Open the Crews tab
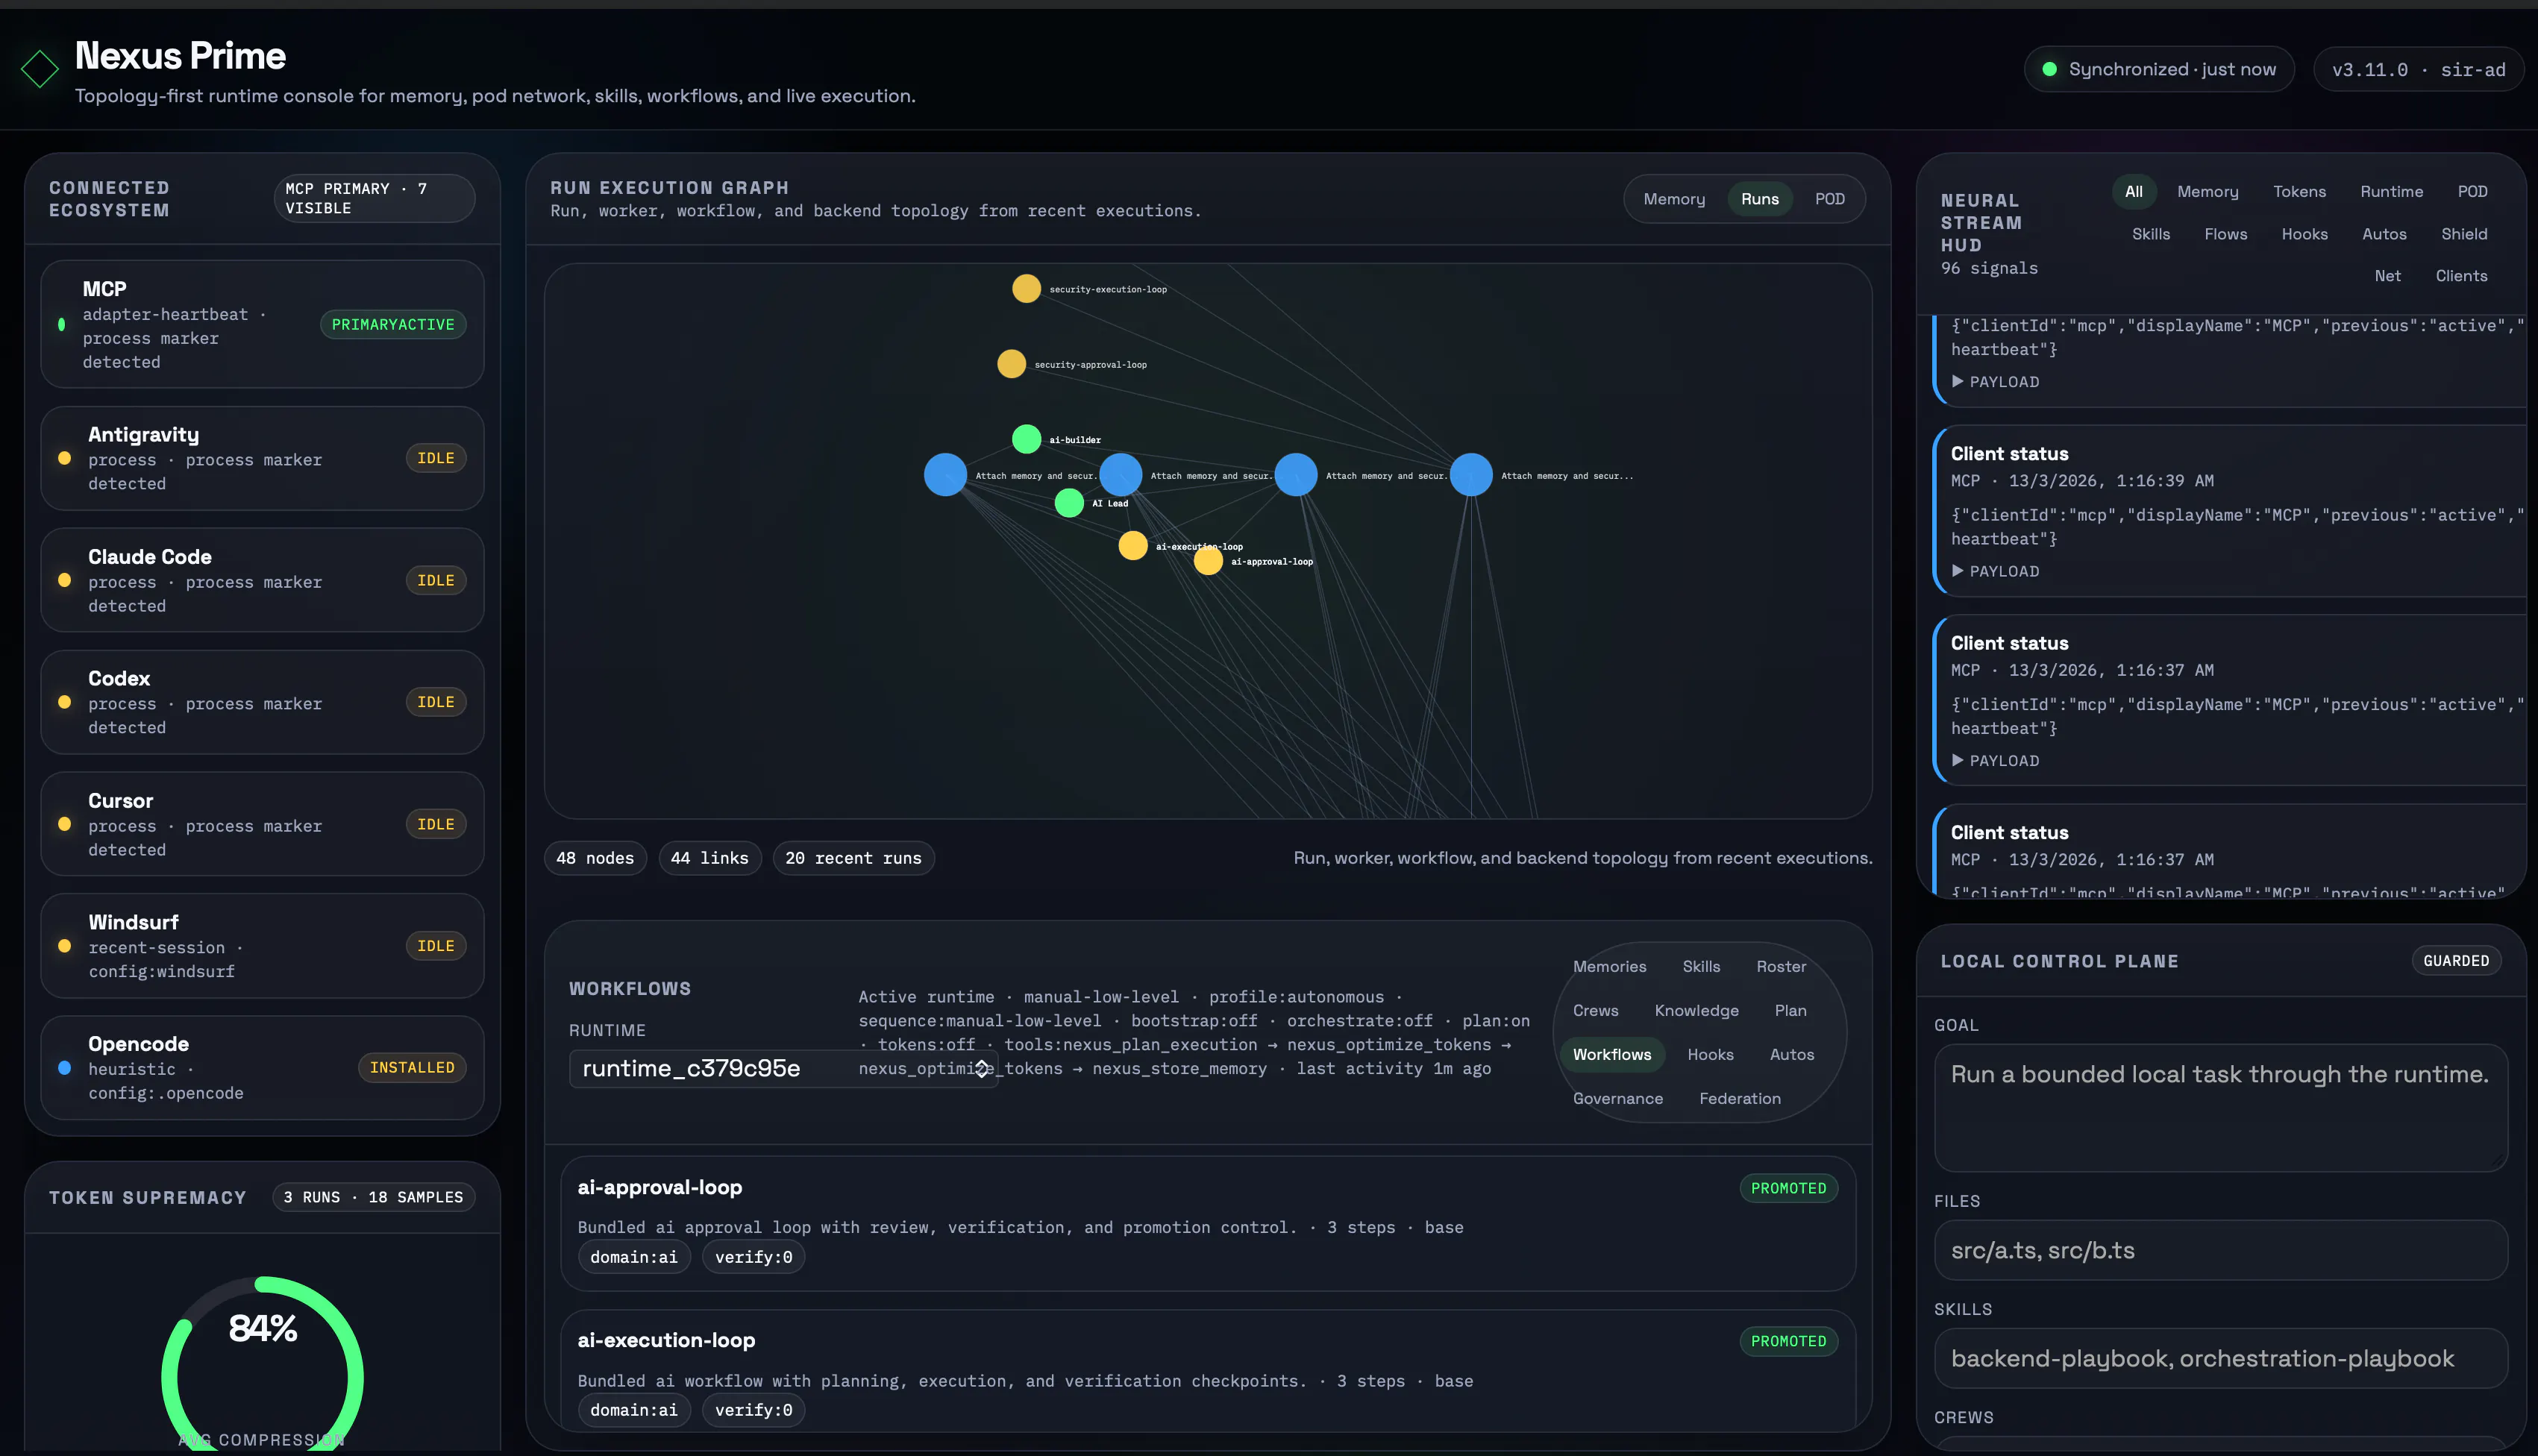This screenshot has width=2538, height=1456. click(x=1595, y=1011)
